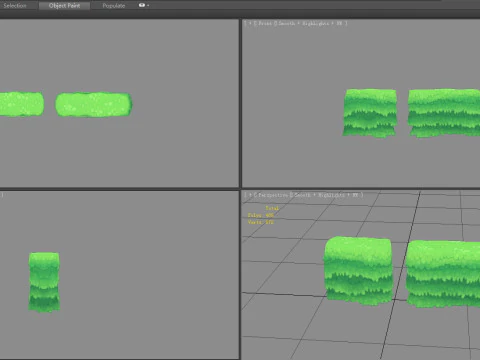
Task: Select the right bush in Front viewport
Action: pyautogui.click(x=444, y=113)
